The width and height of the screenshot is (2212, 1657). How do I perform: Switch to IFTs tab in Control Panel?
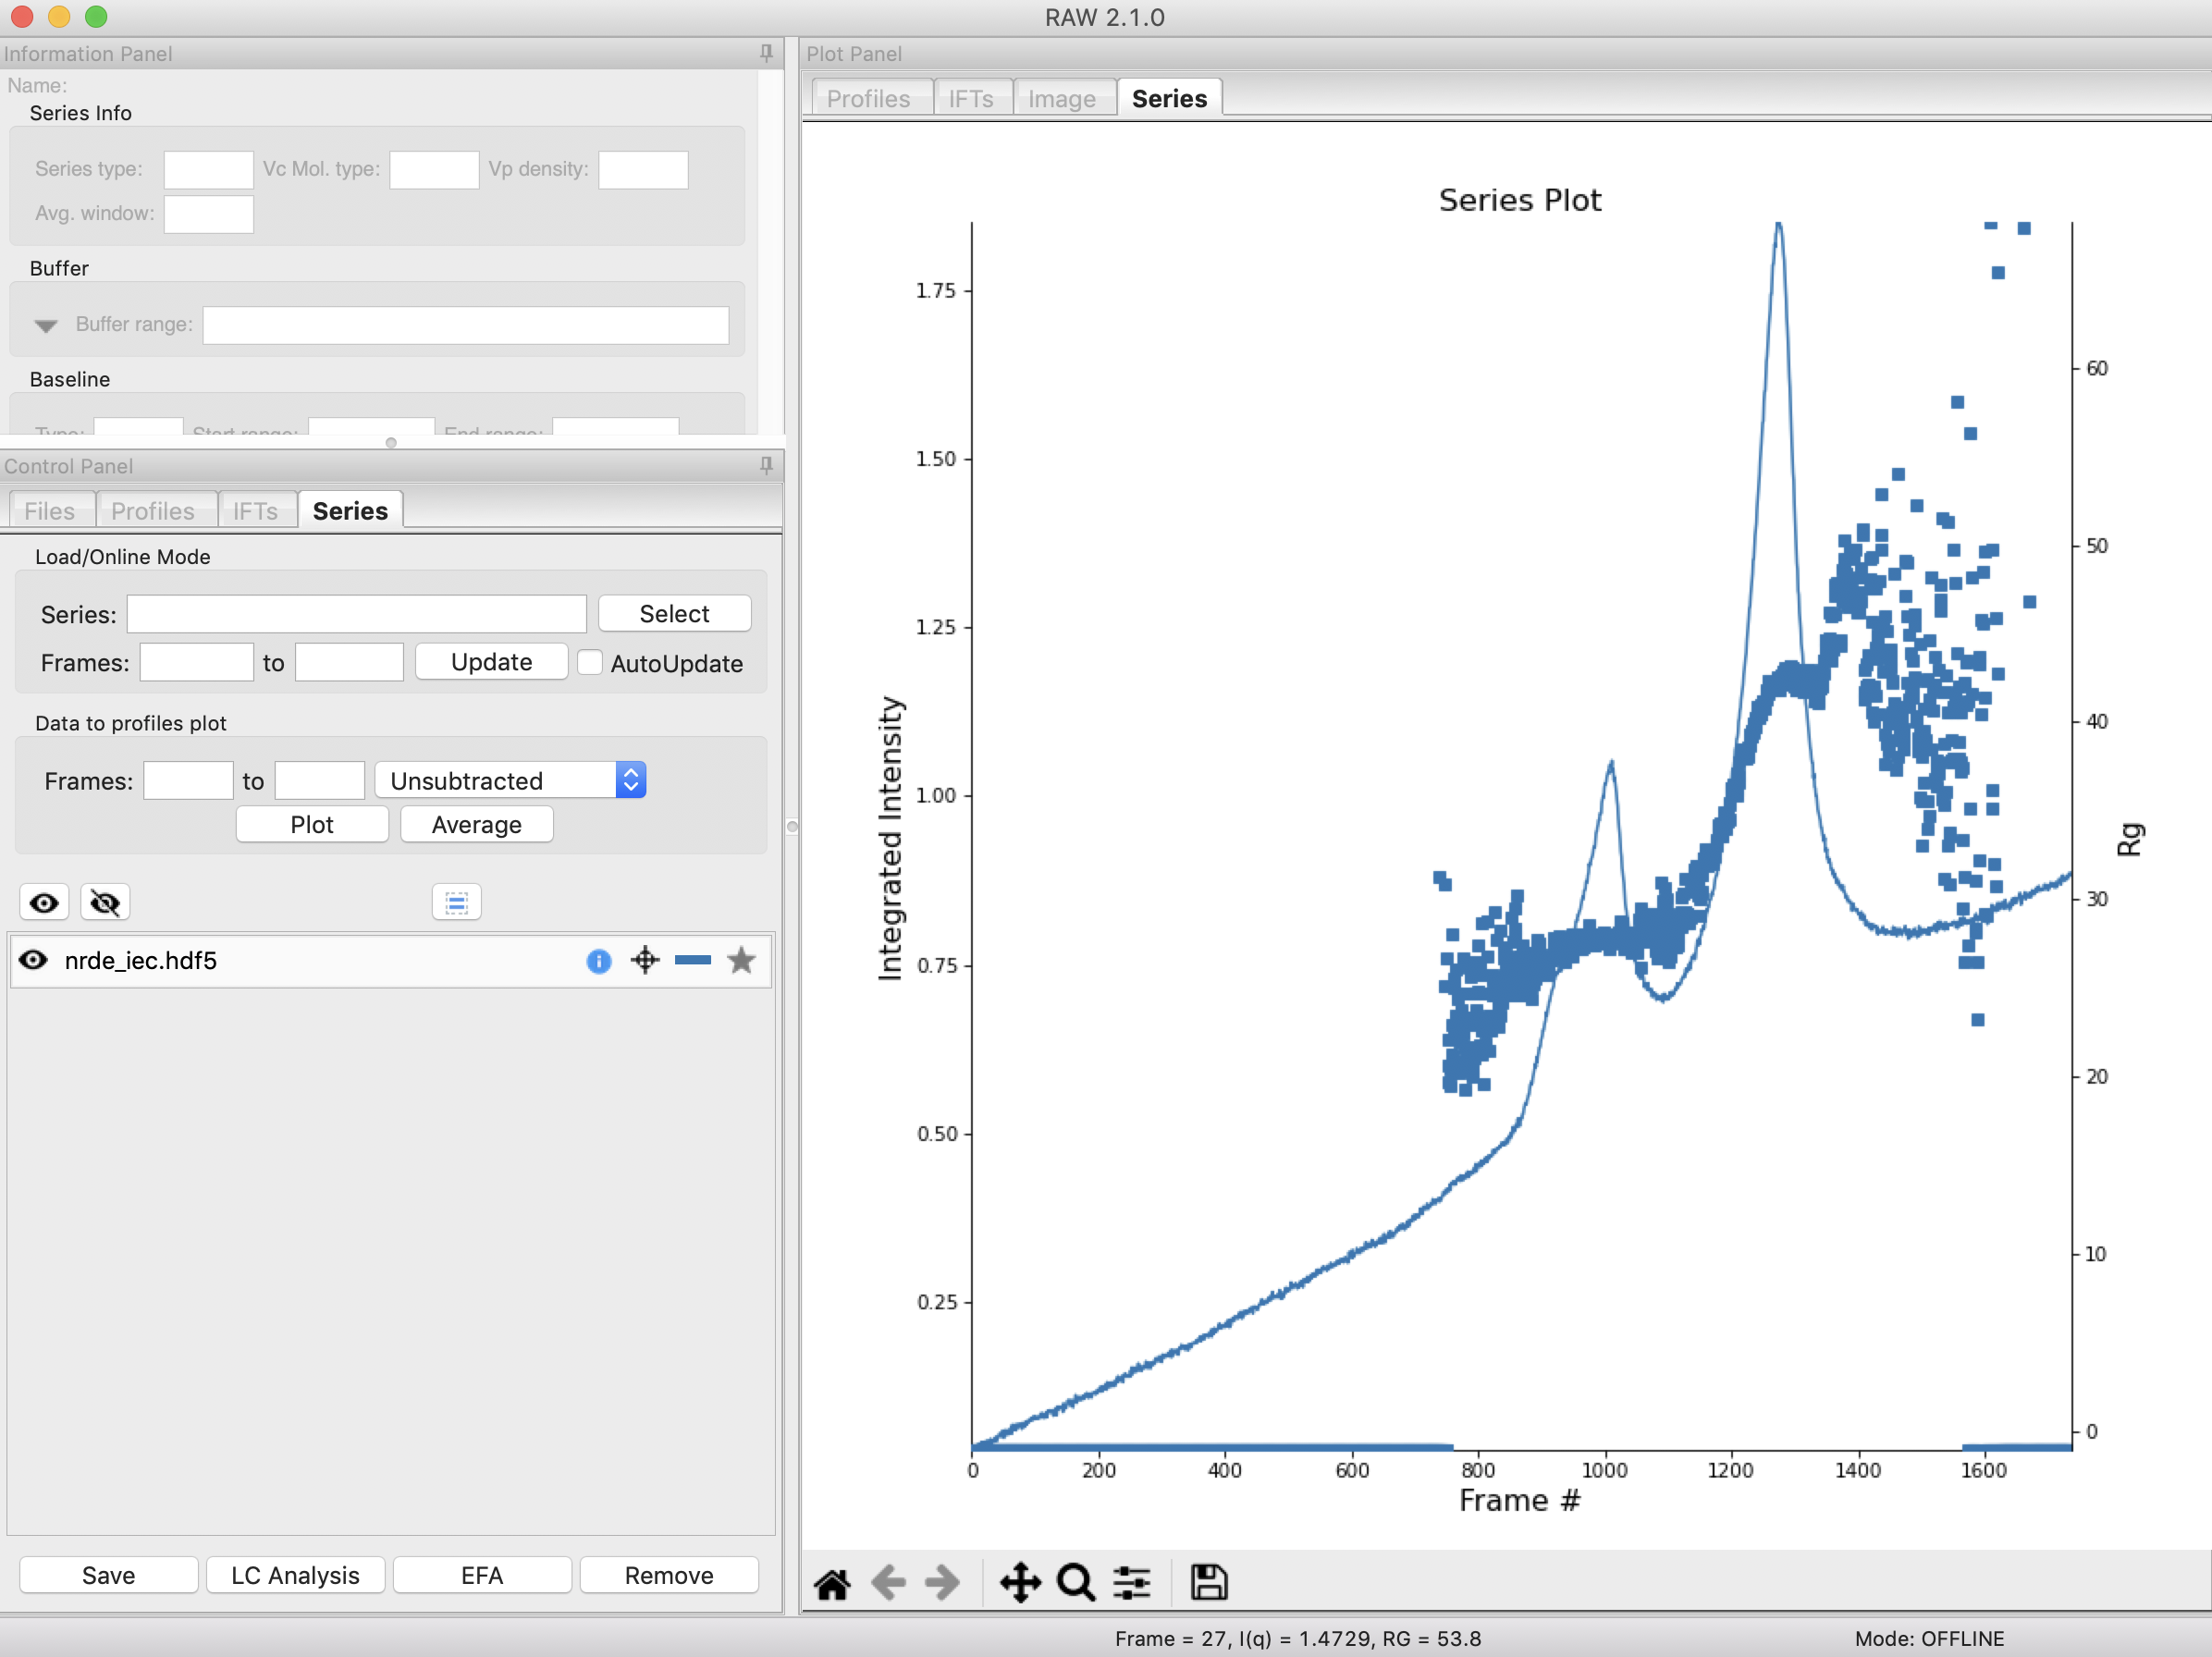255,511
